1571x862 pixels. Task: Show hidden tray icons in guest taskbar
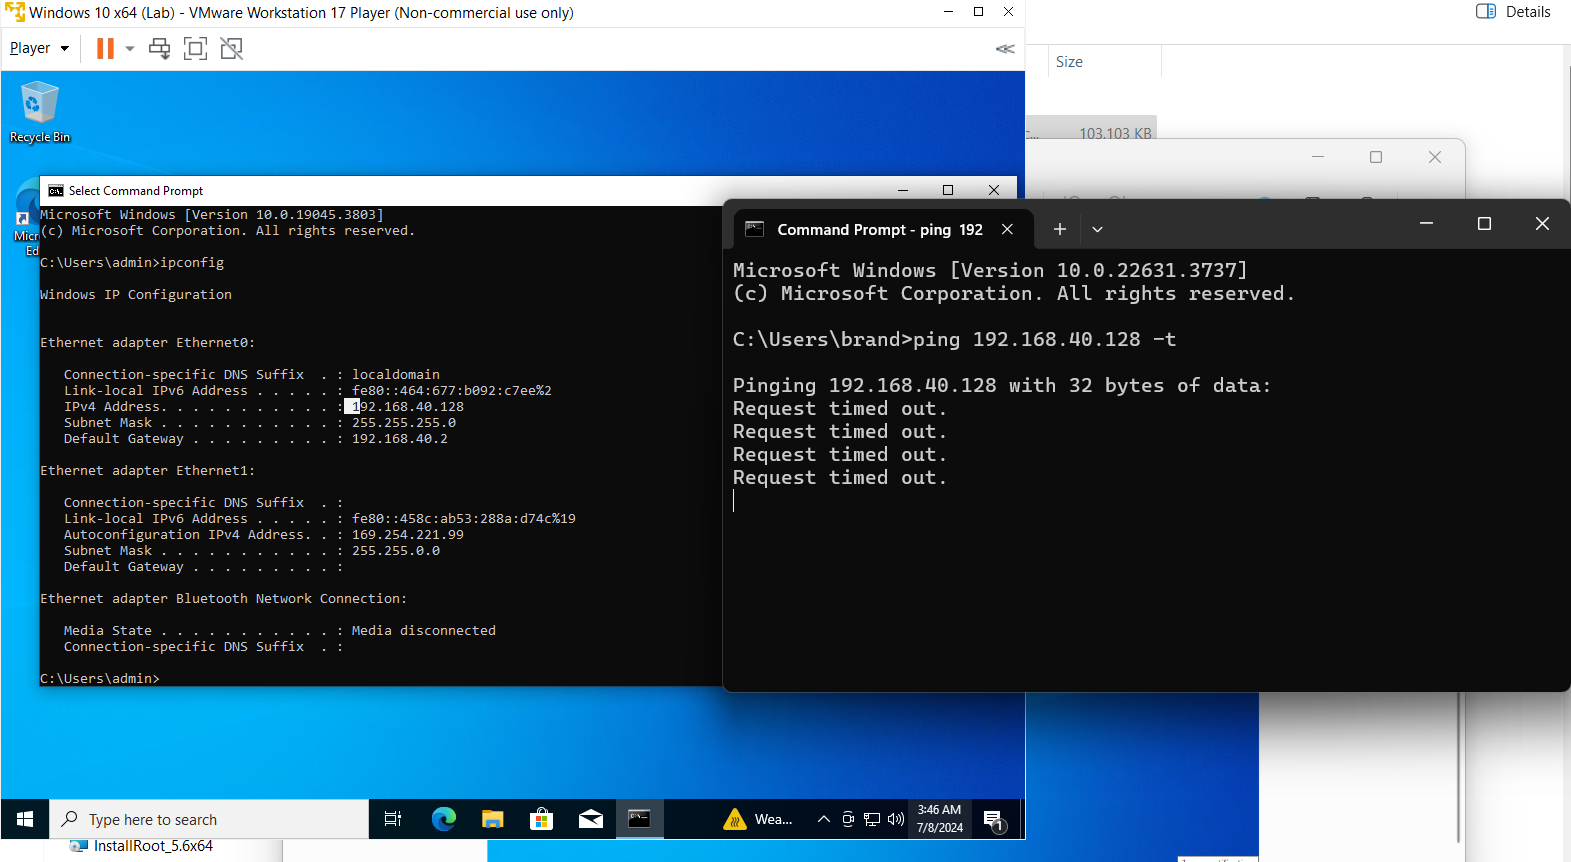823,819
